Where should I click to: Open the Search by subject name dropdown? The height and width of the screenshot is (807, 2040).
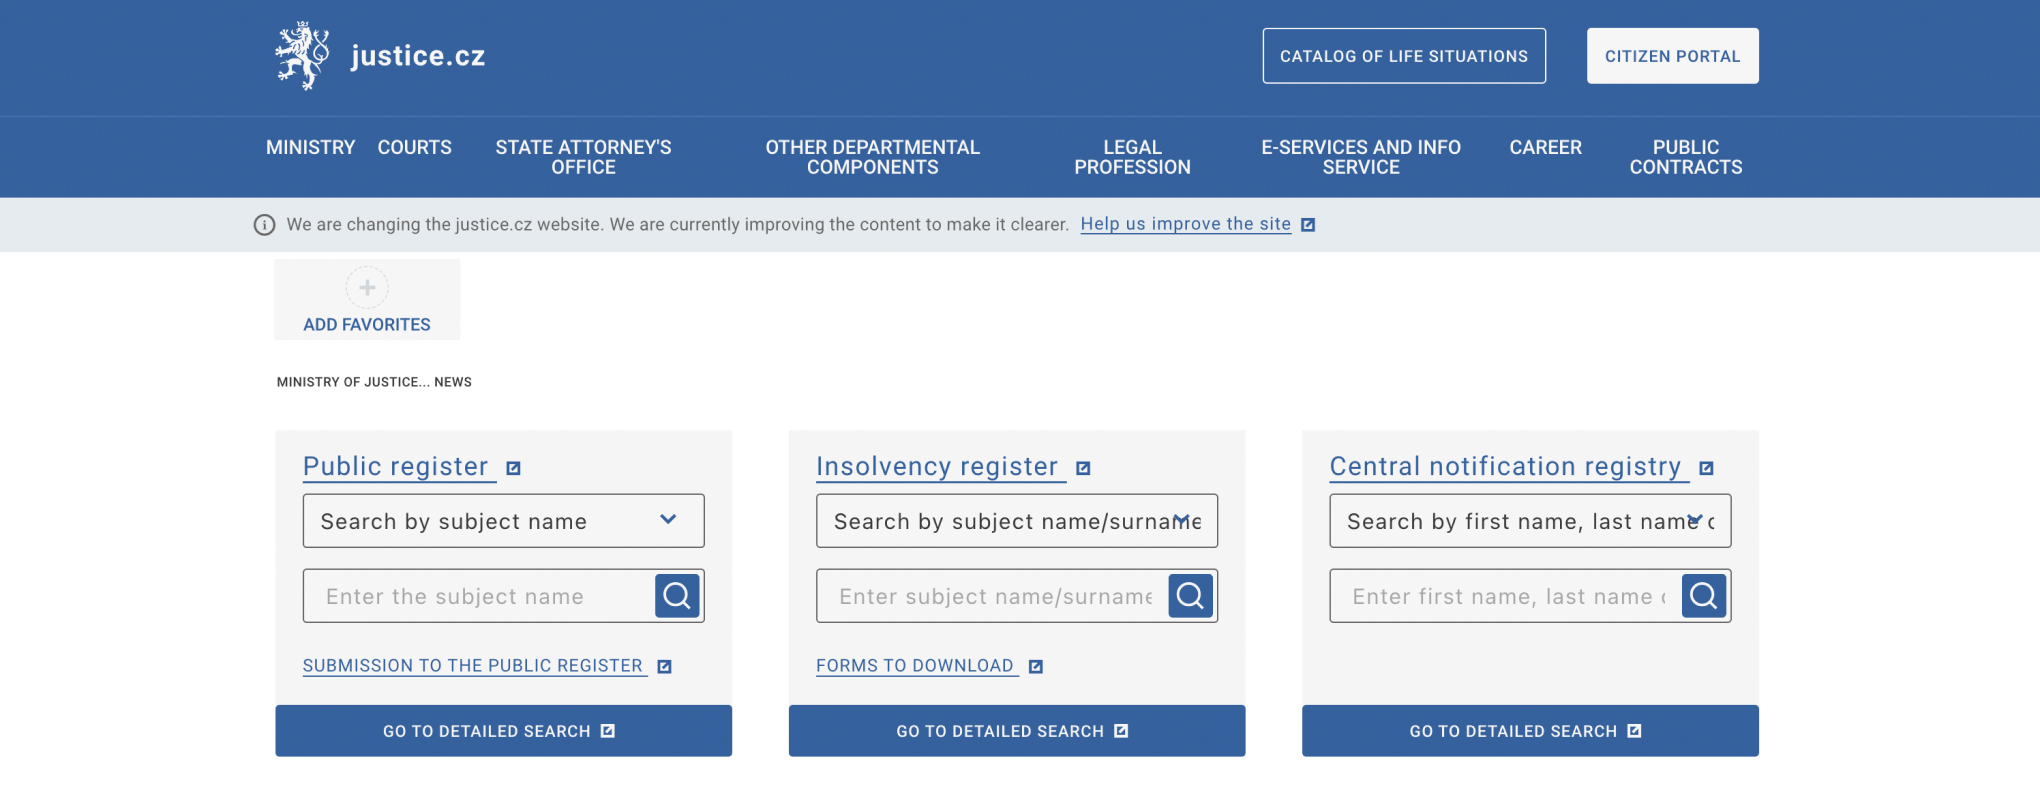point(504,521)
